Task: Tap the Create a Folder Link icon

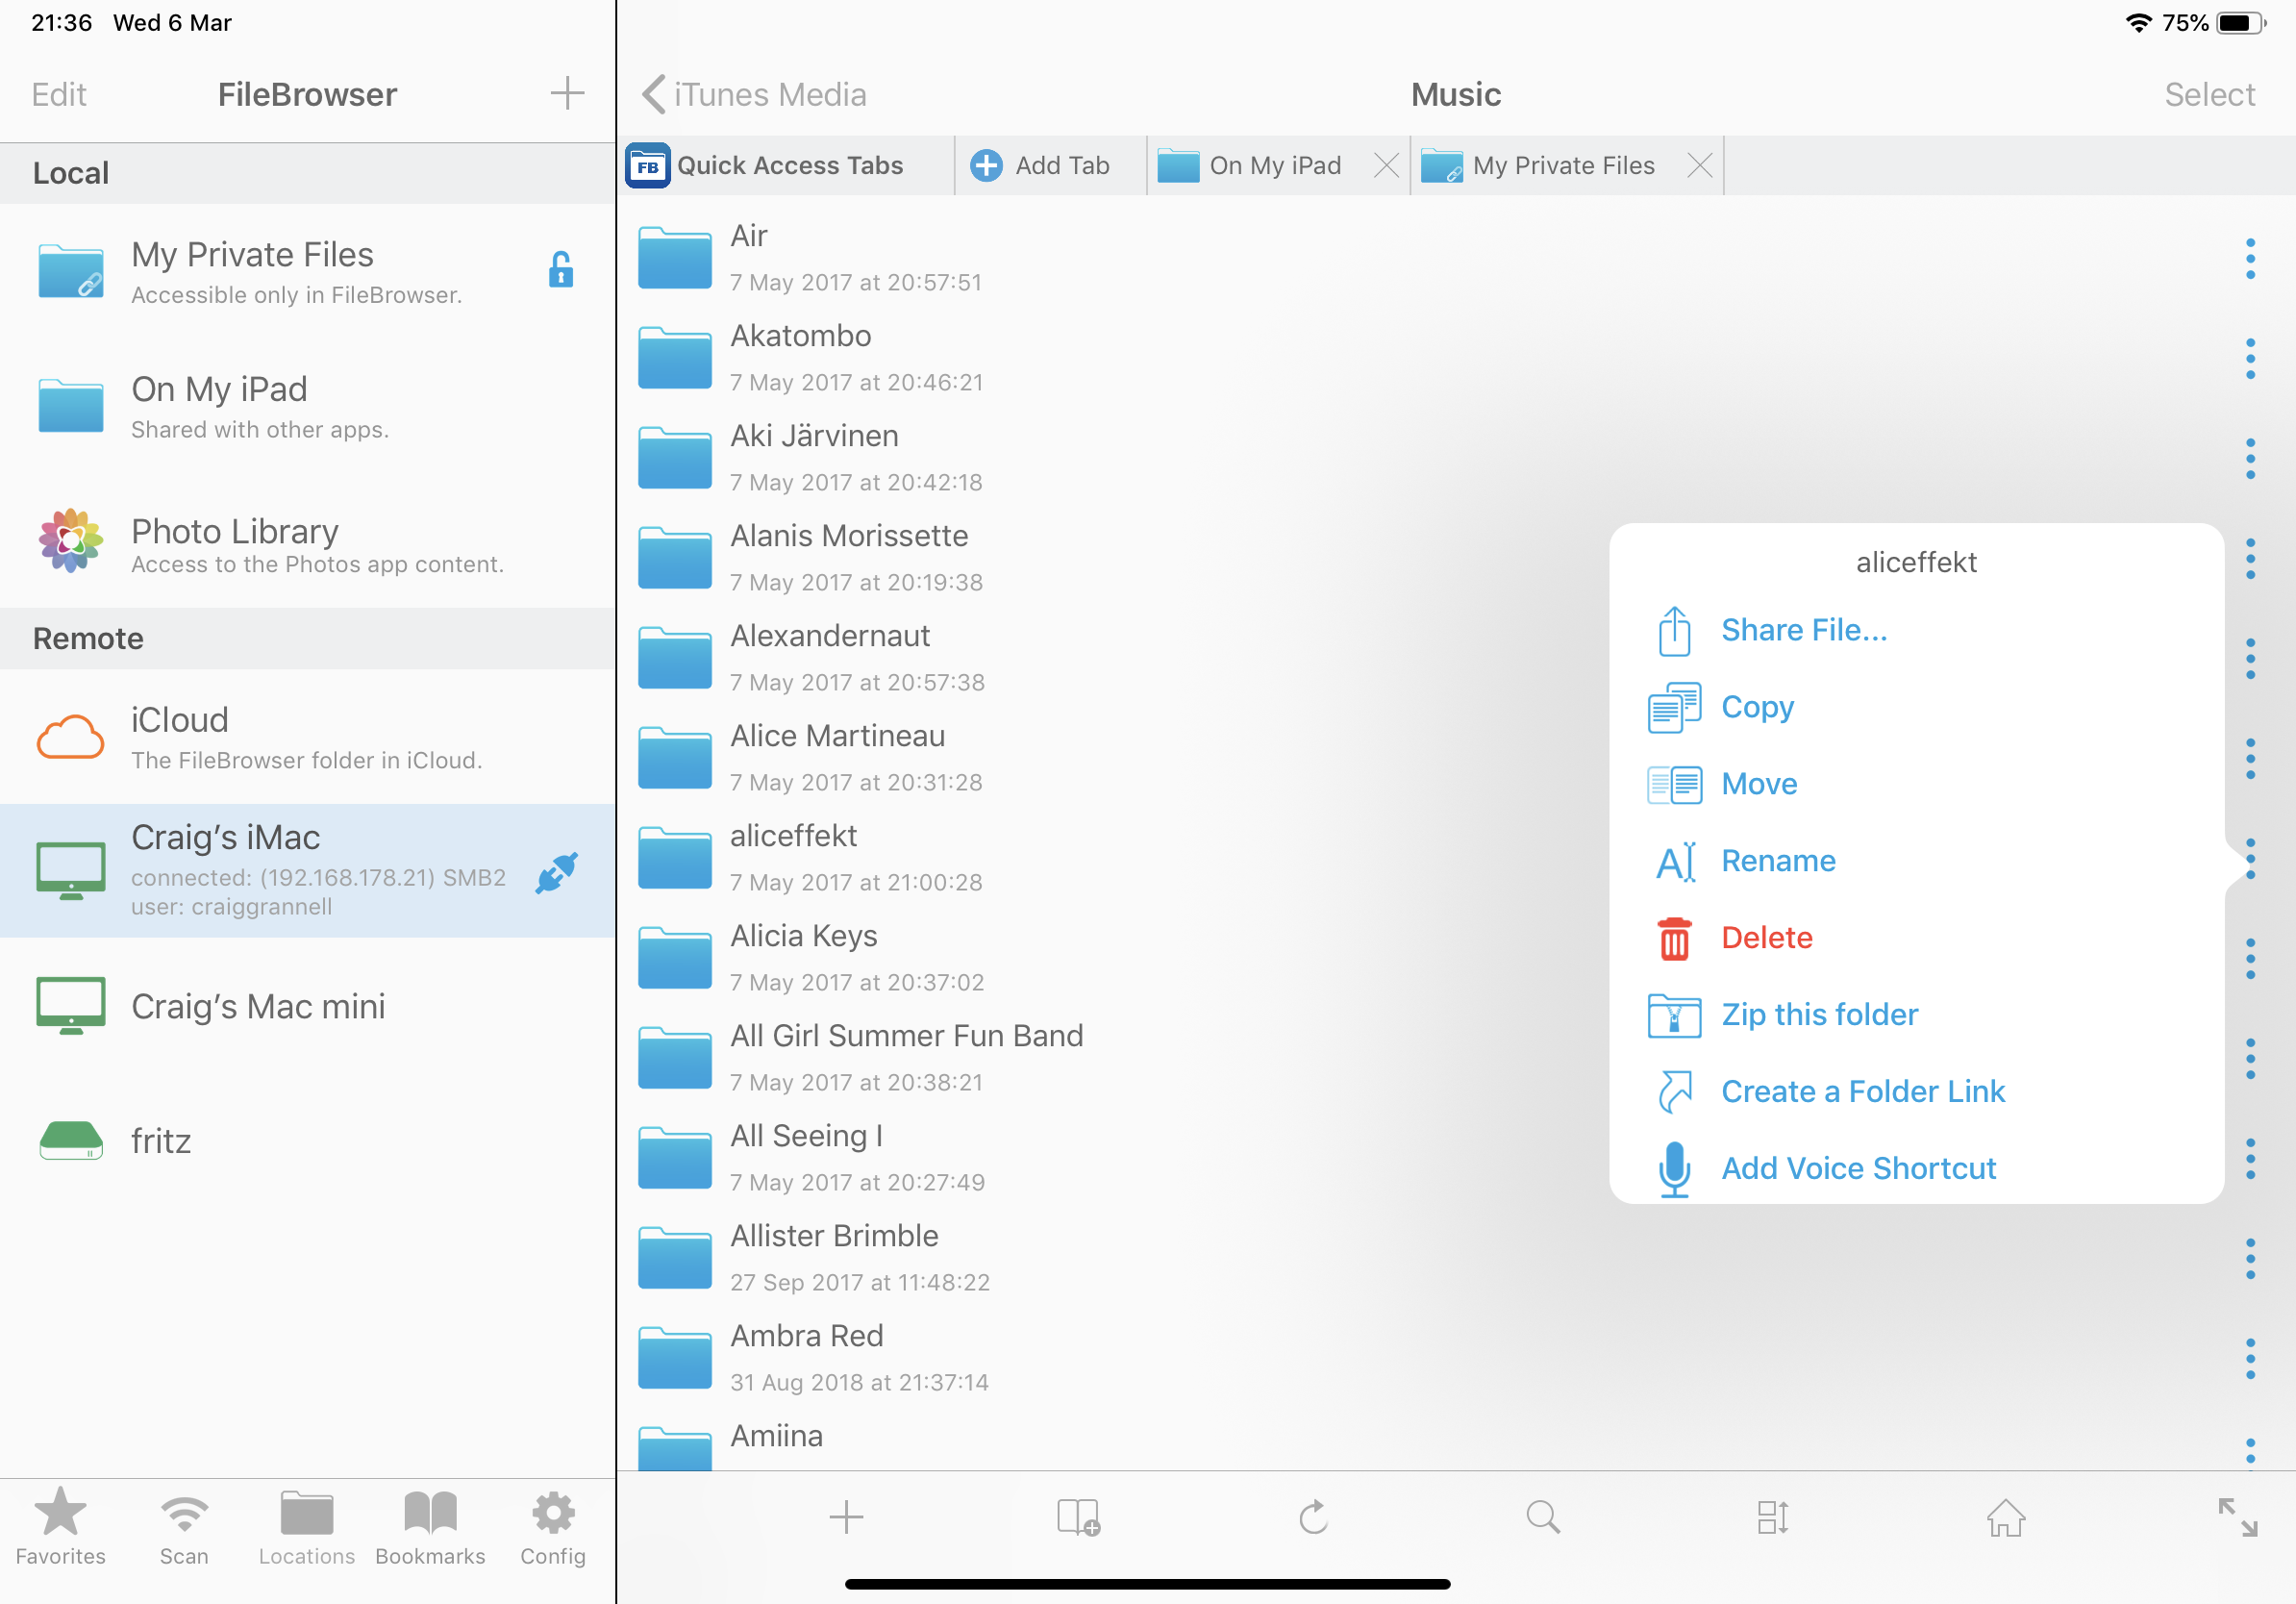Action: coord(1674,1092)
